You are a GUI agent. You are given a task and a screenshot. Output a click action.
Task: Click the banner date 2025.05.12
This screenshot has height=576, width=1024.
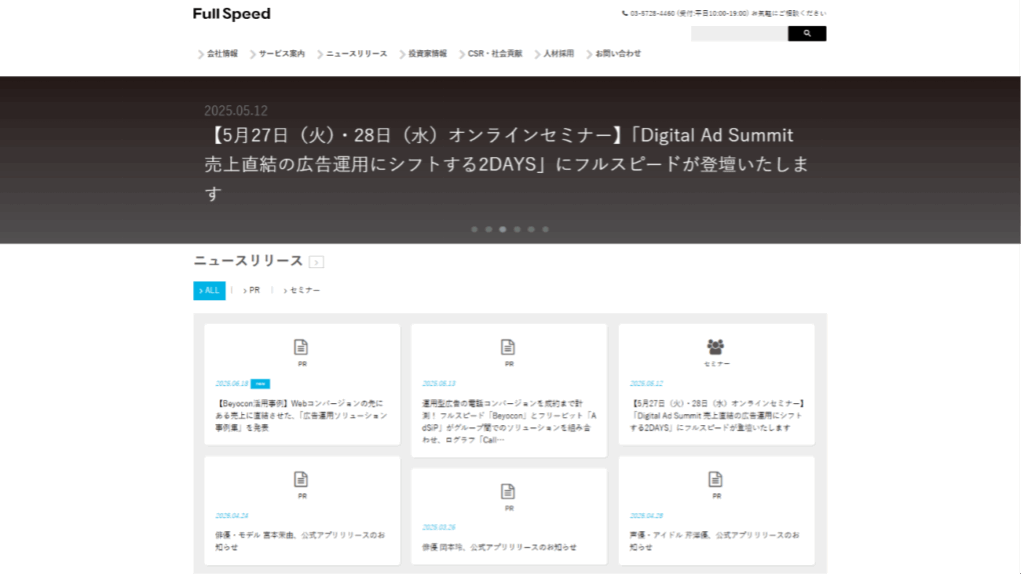[236, 110]
